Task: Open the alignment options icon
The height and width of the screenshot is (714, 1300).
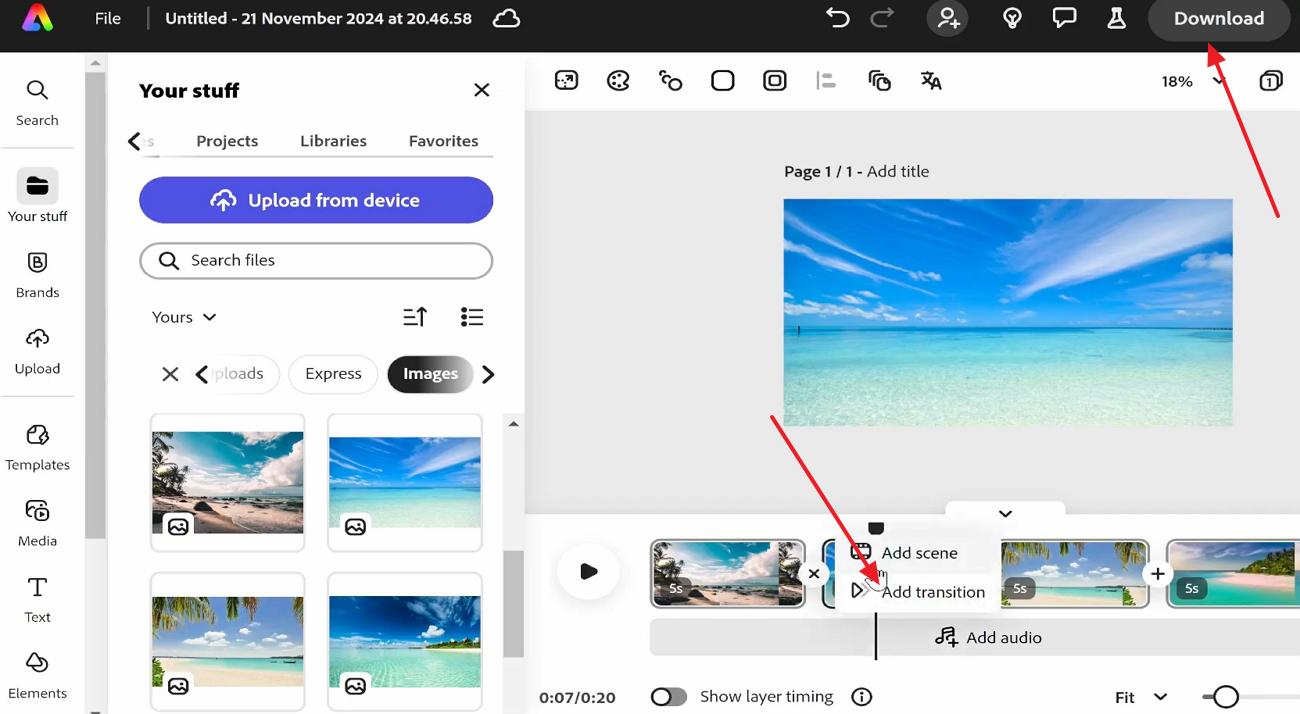Action: [826, 80]
